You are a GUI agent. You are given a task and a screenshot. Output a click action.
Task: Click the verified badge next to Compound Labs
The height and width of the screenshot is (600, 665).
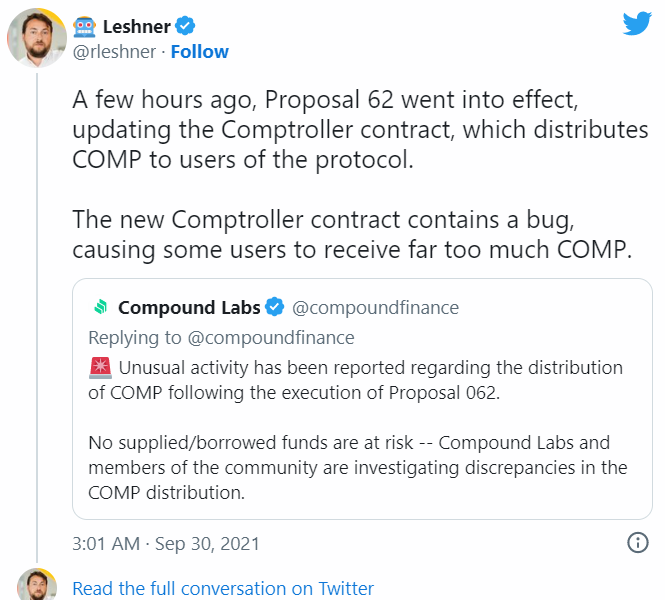click(275, 307)
